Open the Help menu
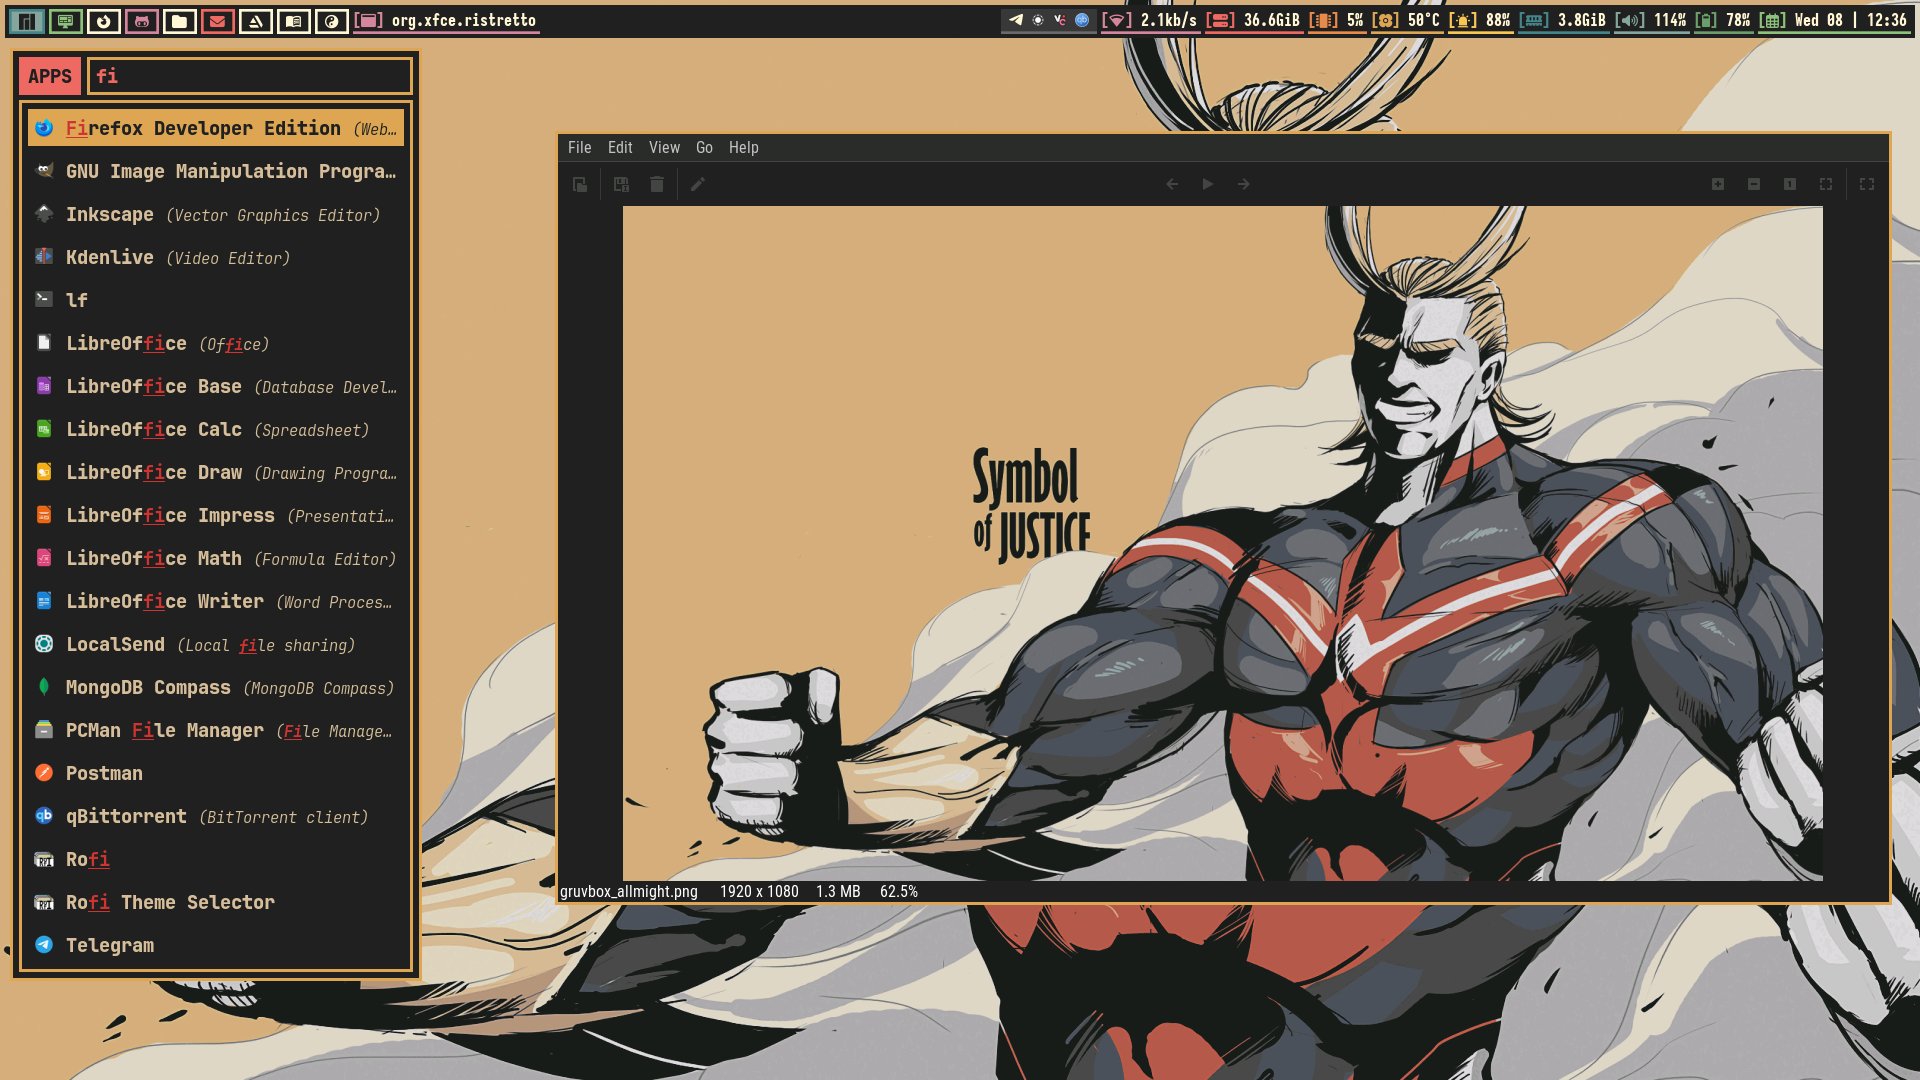The image size is (1920, 1080). coord(744,147)
